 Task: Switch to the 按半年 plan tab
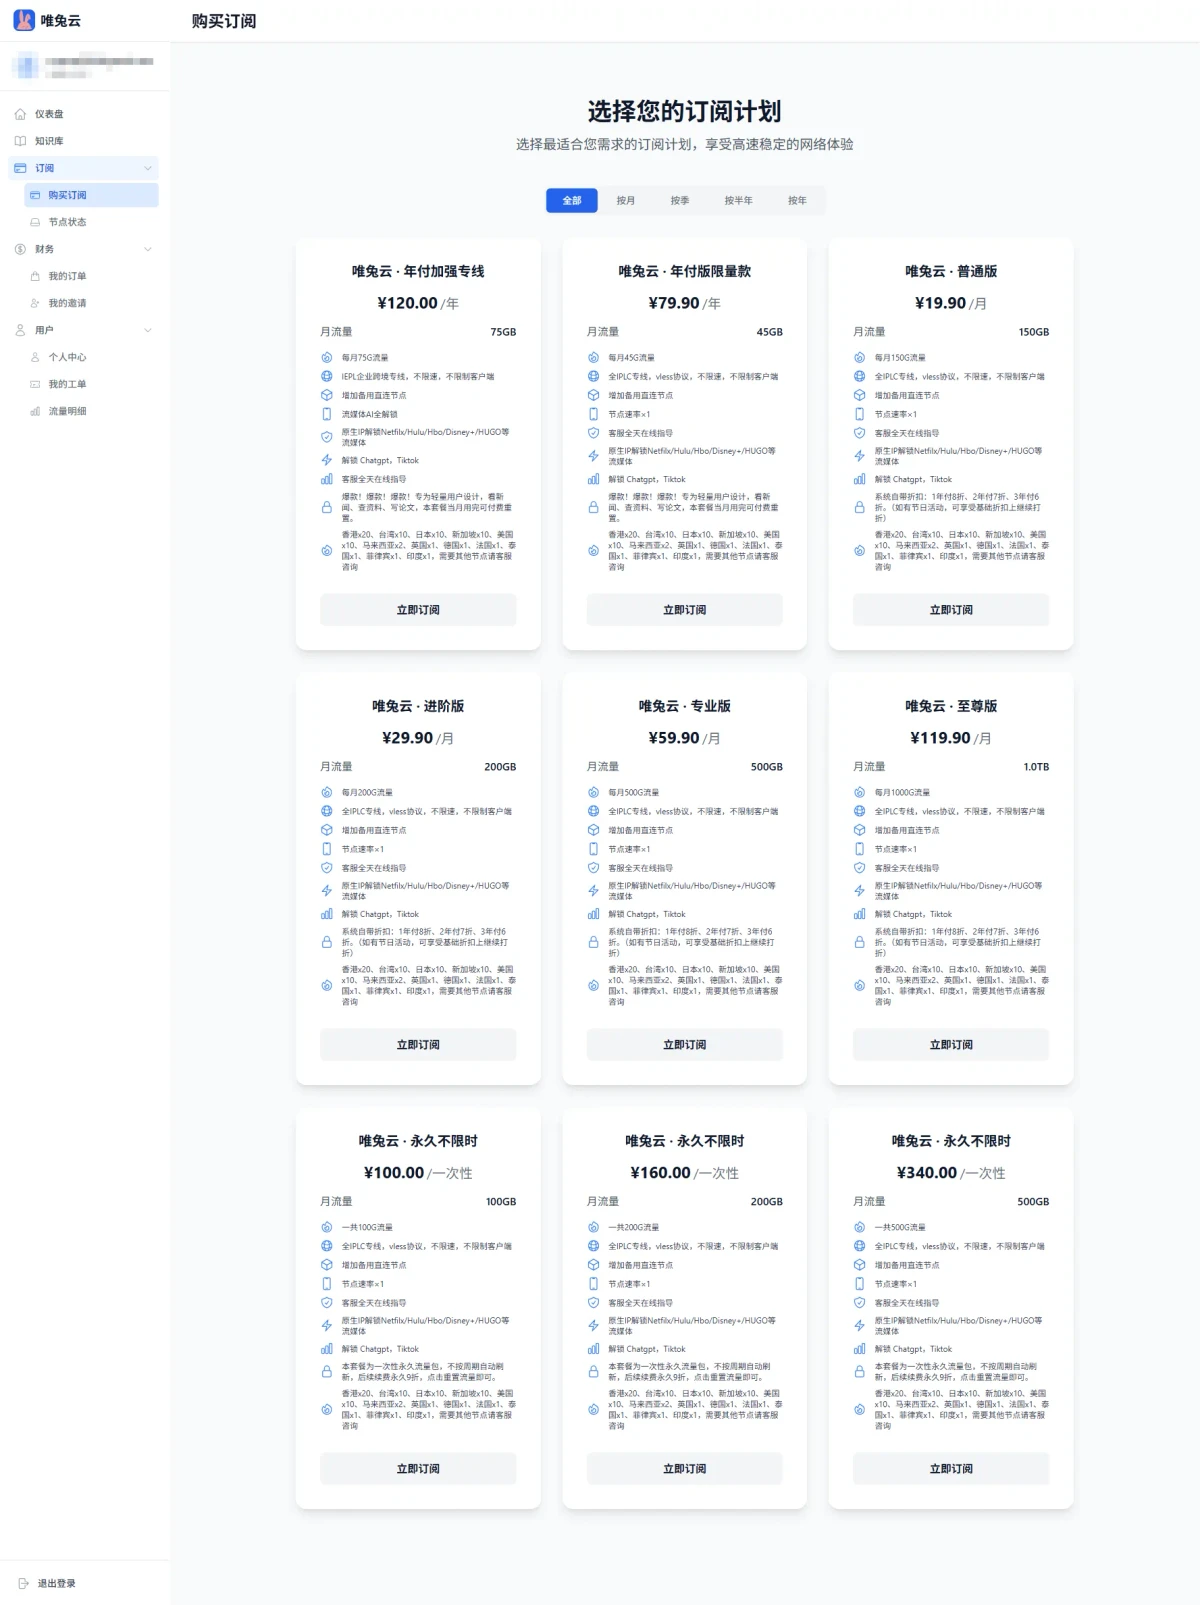(x=739, y=200)
